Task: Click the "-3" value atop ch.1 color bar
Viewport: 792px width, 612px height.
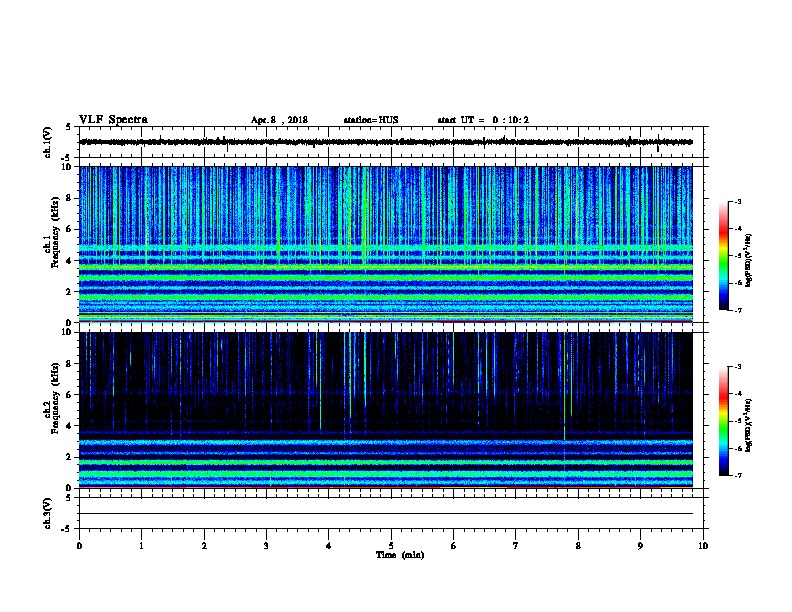Action: [738, 201]
